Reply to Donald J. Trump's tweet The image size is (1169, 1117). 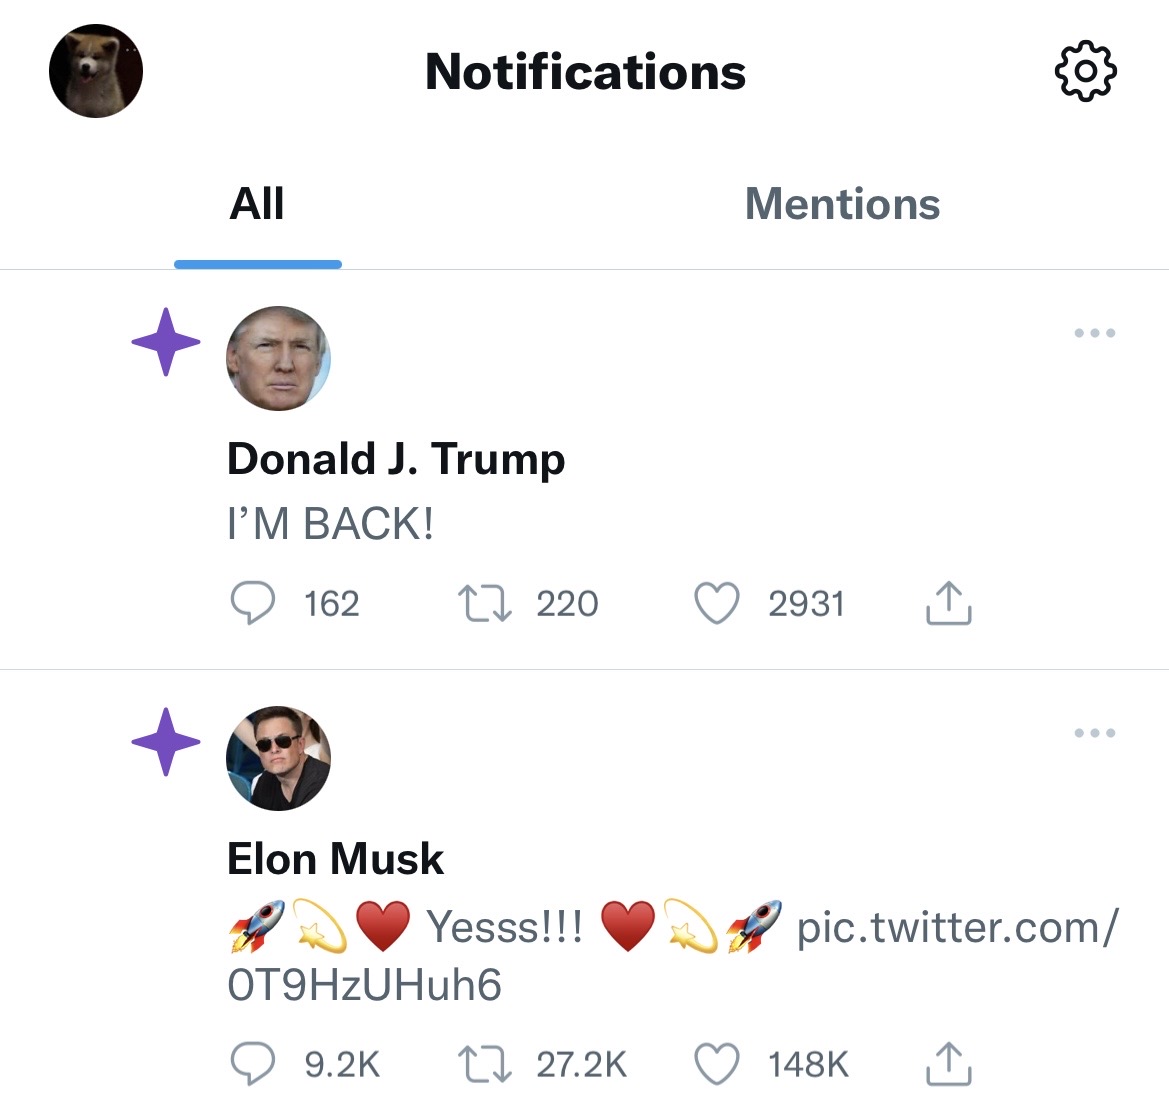[x=252, y=604]
